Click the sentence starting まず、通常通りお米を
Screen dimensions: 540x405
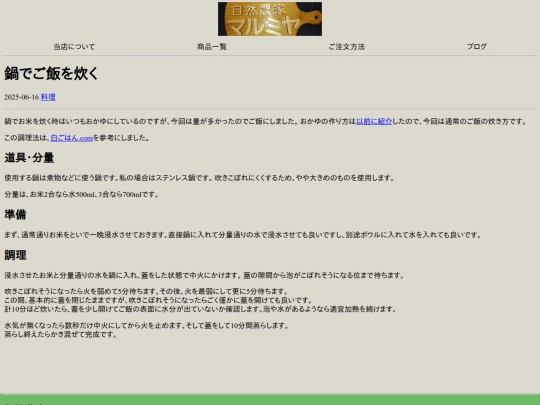pos(242,235)
